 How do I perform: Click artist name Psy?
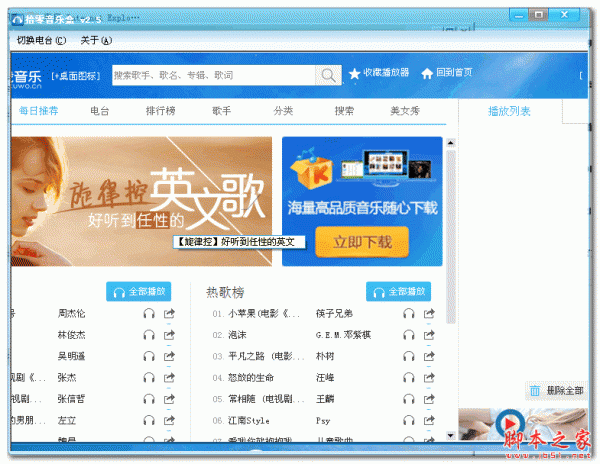323,421
